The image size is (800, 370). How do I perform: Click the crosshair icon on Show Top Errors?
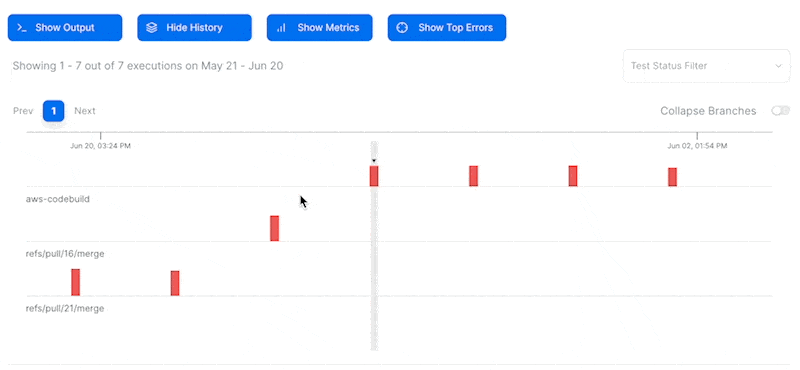[x=402, y=28]
